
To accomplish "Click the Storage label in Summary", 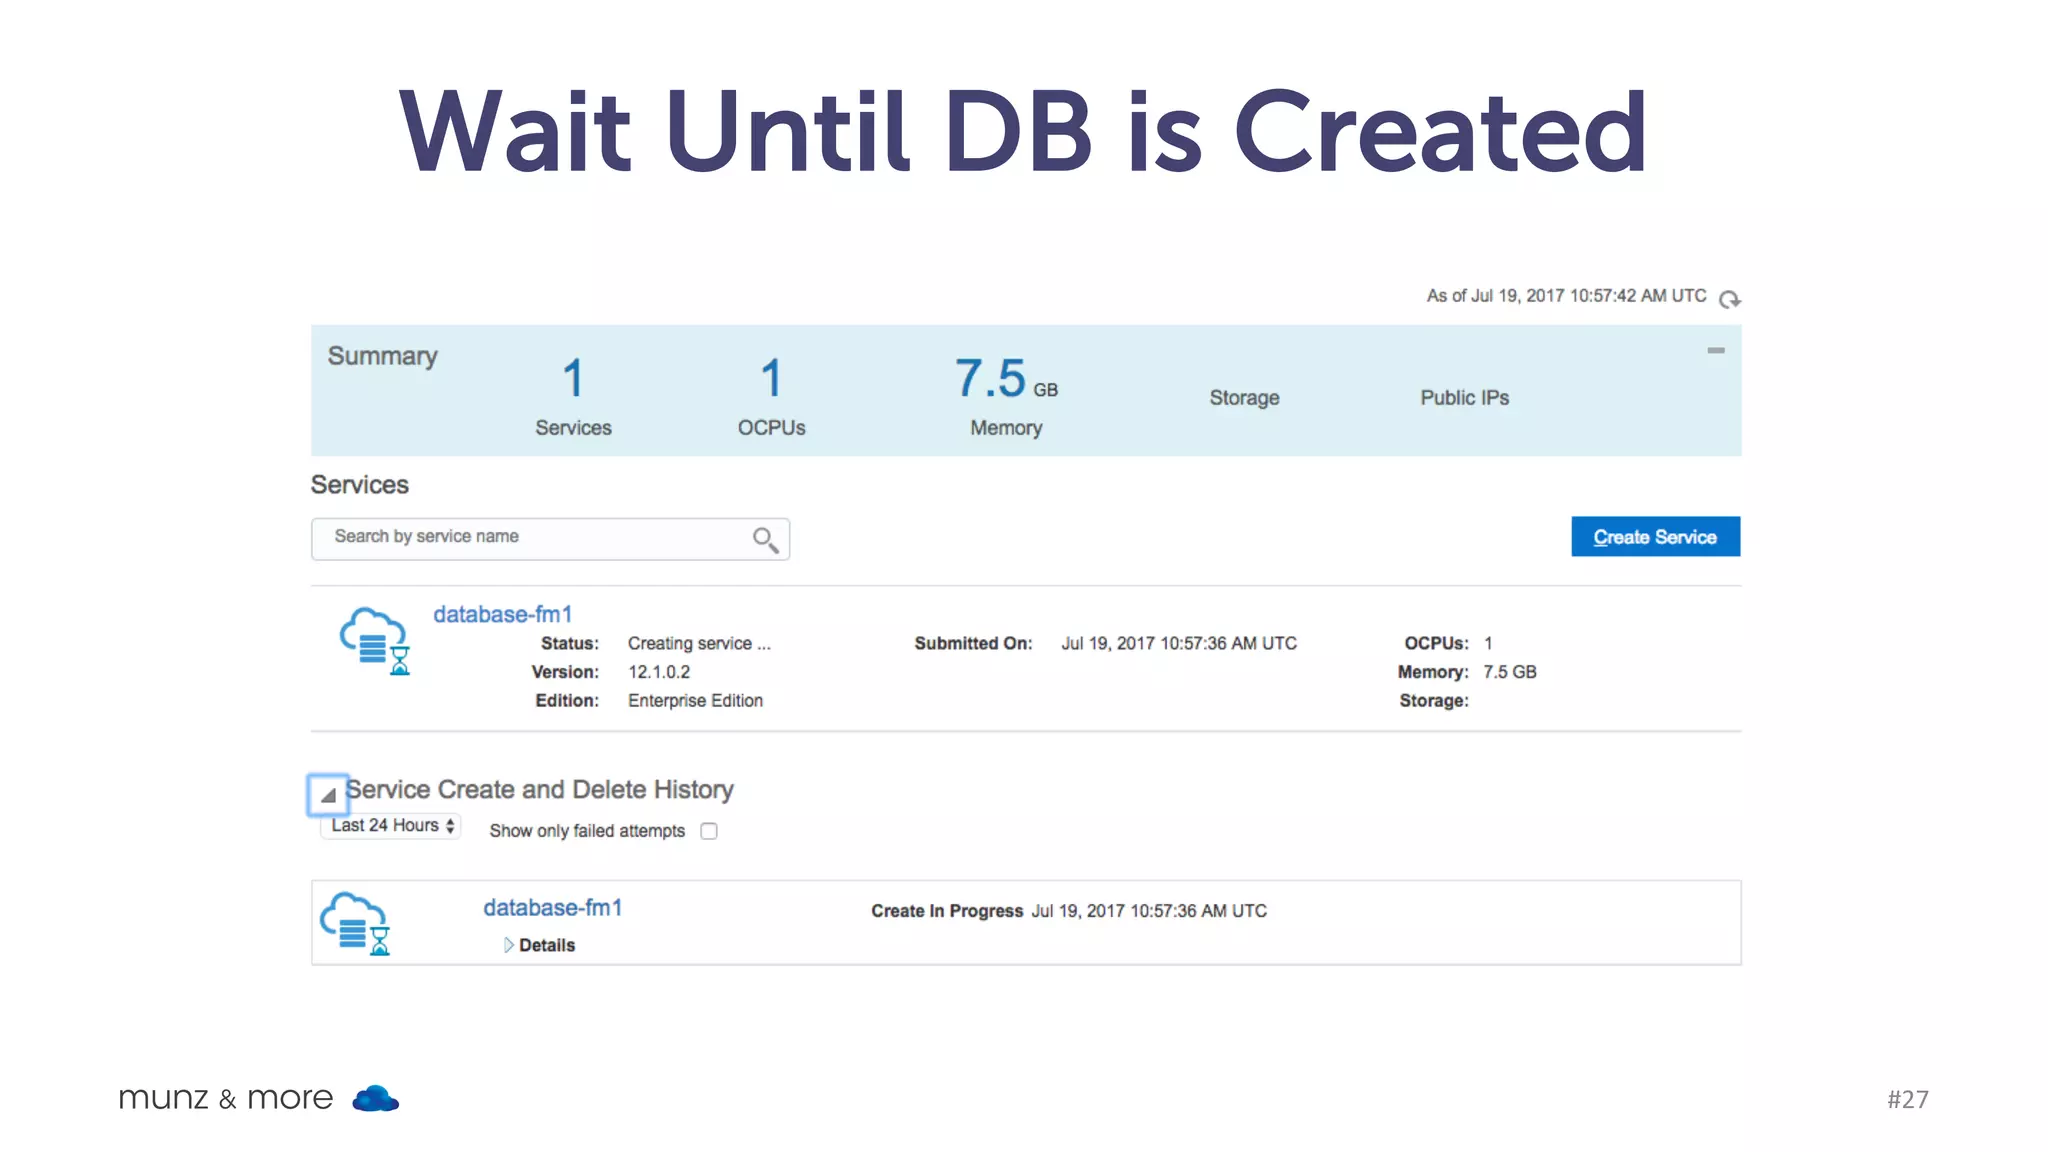I will click(1244, 398).
